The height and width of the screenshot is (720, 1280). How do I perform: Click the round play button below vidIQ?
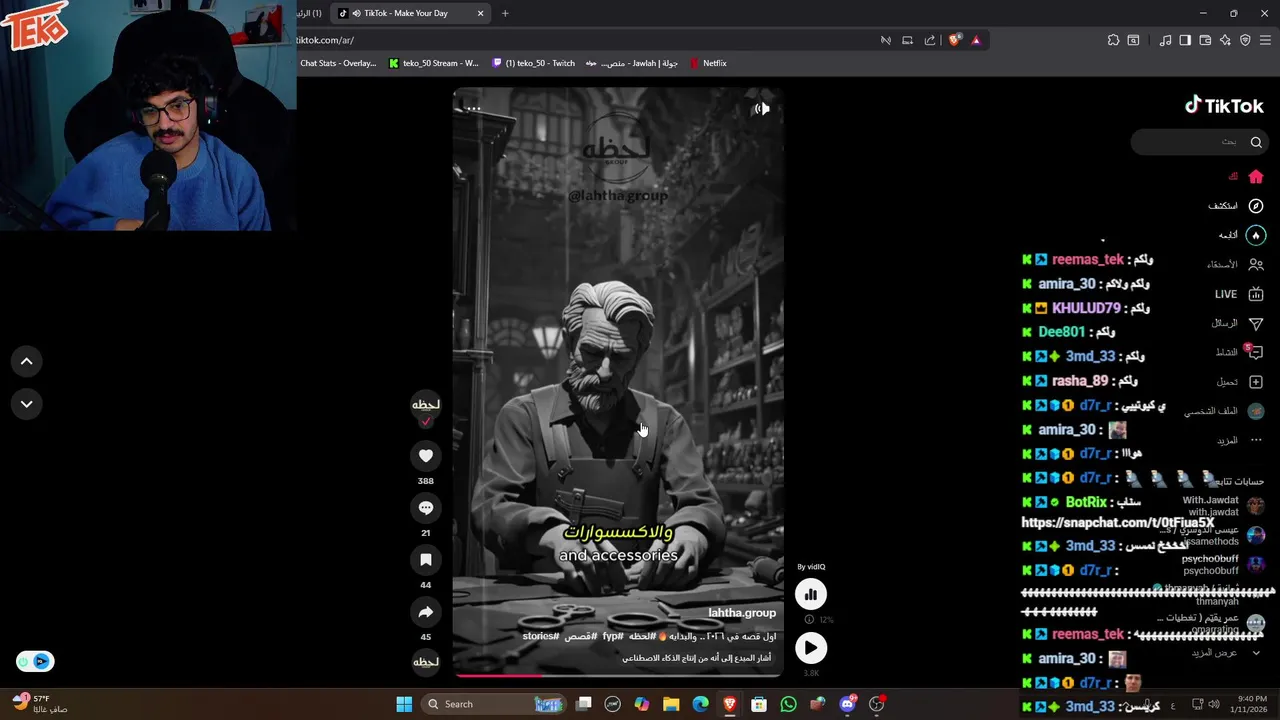811,648
